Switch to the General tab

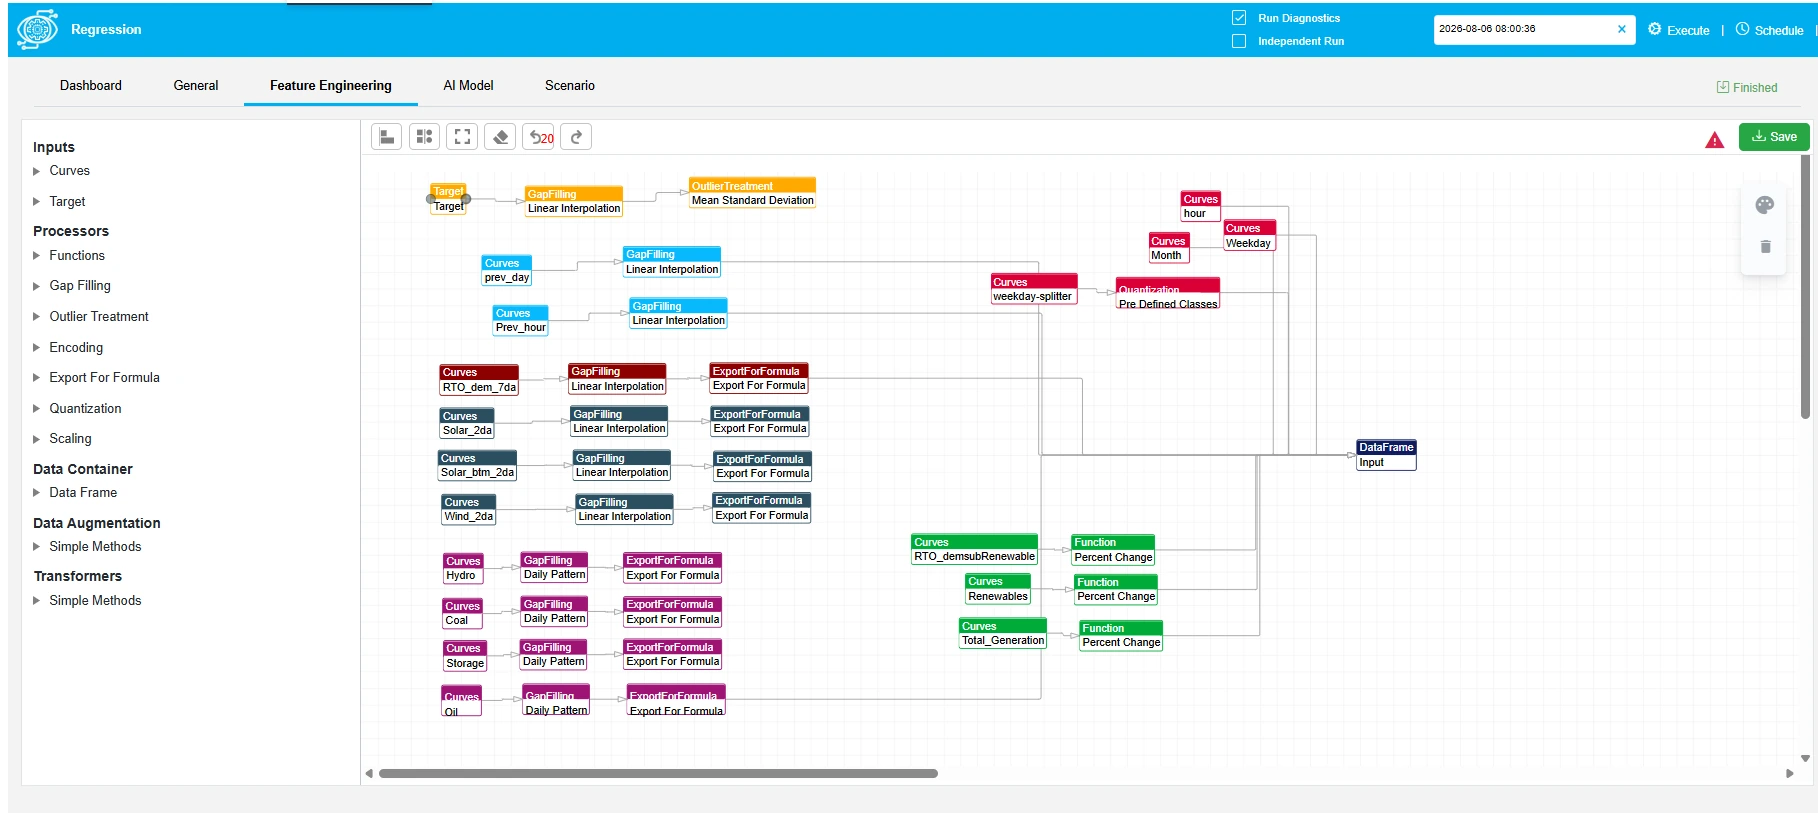(x=196, y=86)
